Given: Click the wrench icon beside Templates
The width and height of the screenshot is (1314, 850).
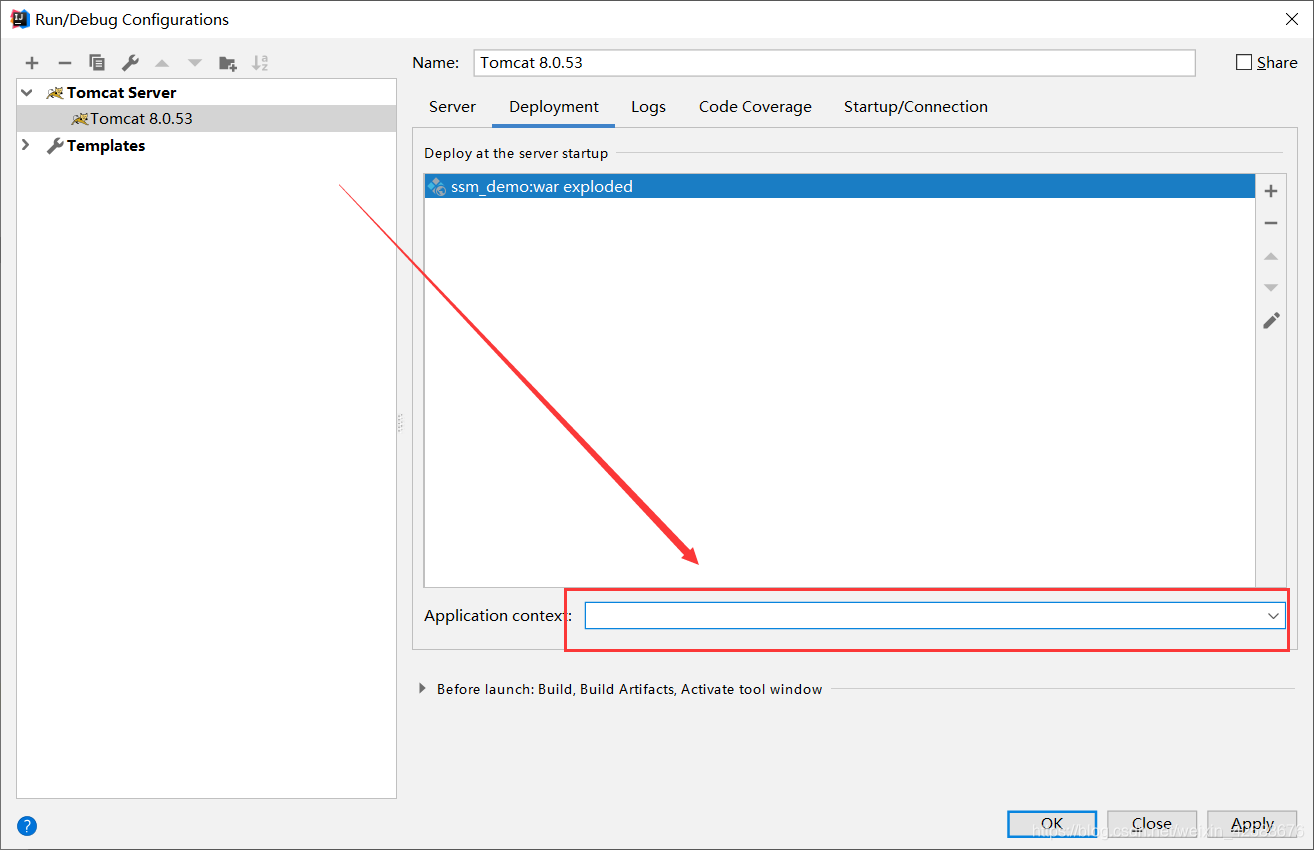Looking at the screenshot, I should click(x=55, y=146).
